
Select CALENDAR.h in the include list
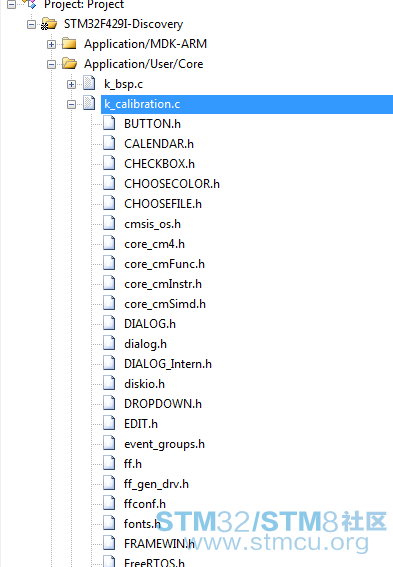point(159,144)
